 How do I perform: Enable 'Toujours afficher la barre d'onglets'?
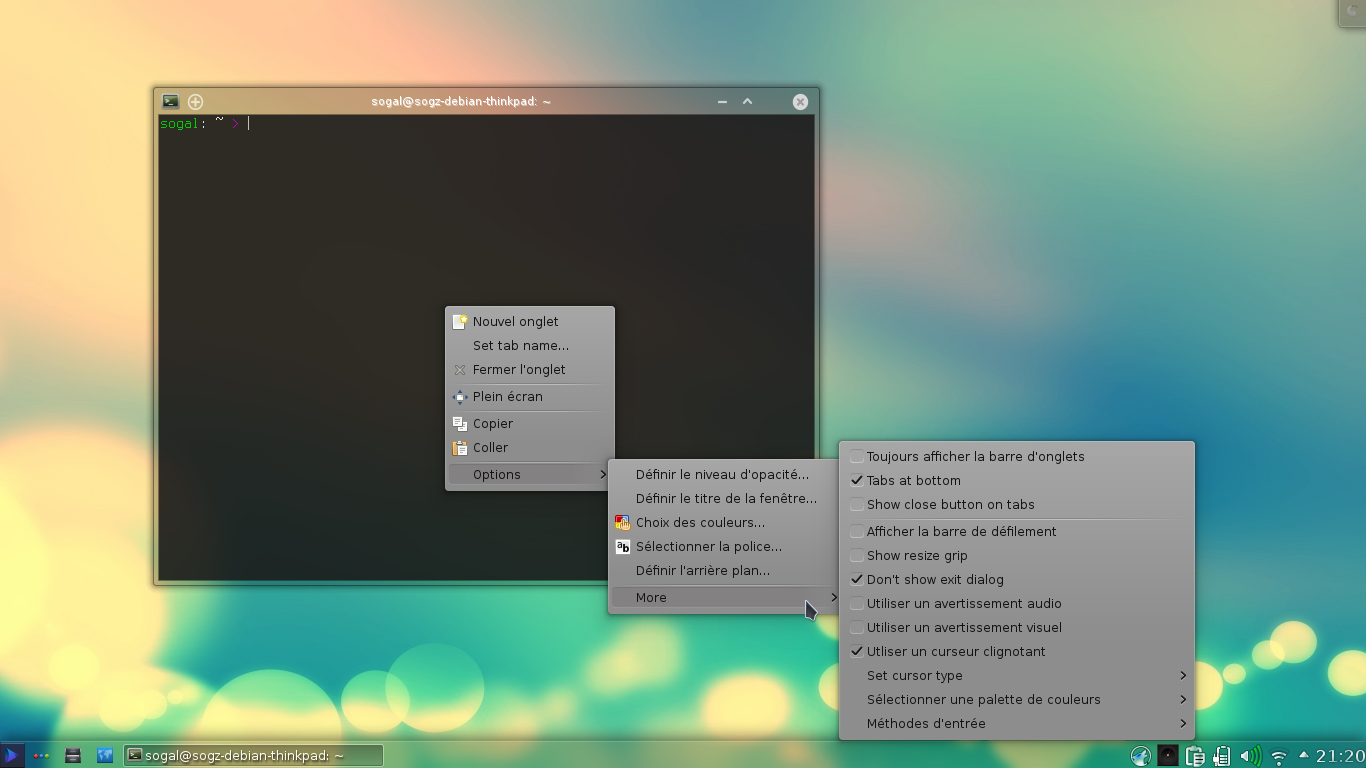857,457
